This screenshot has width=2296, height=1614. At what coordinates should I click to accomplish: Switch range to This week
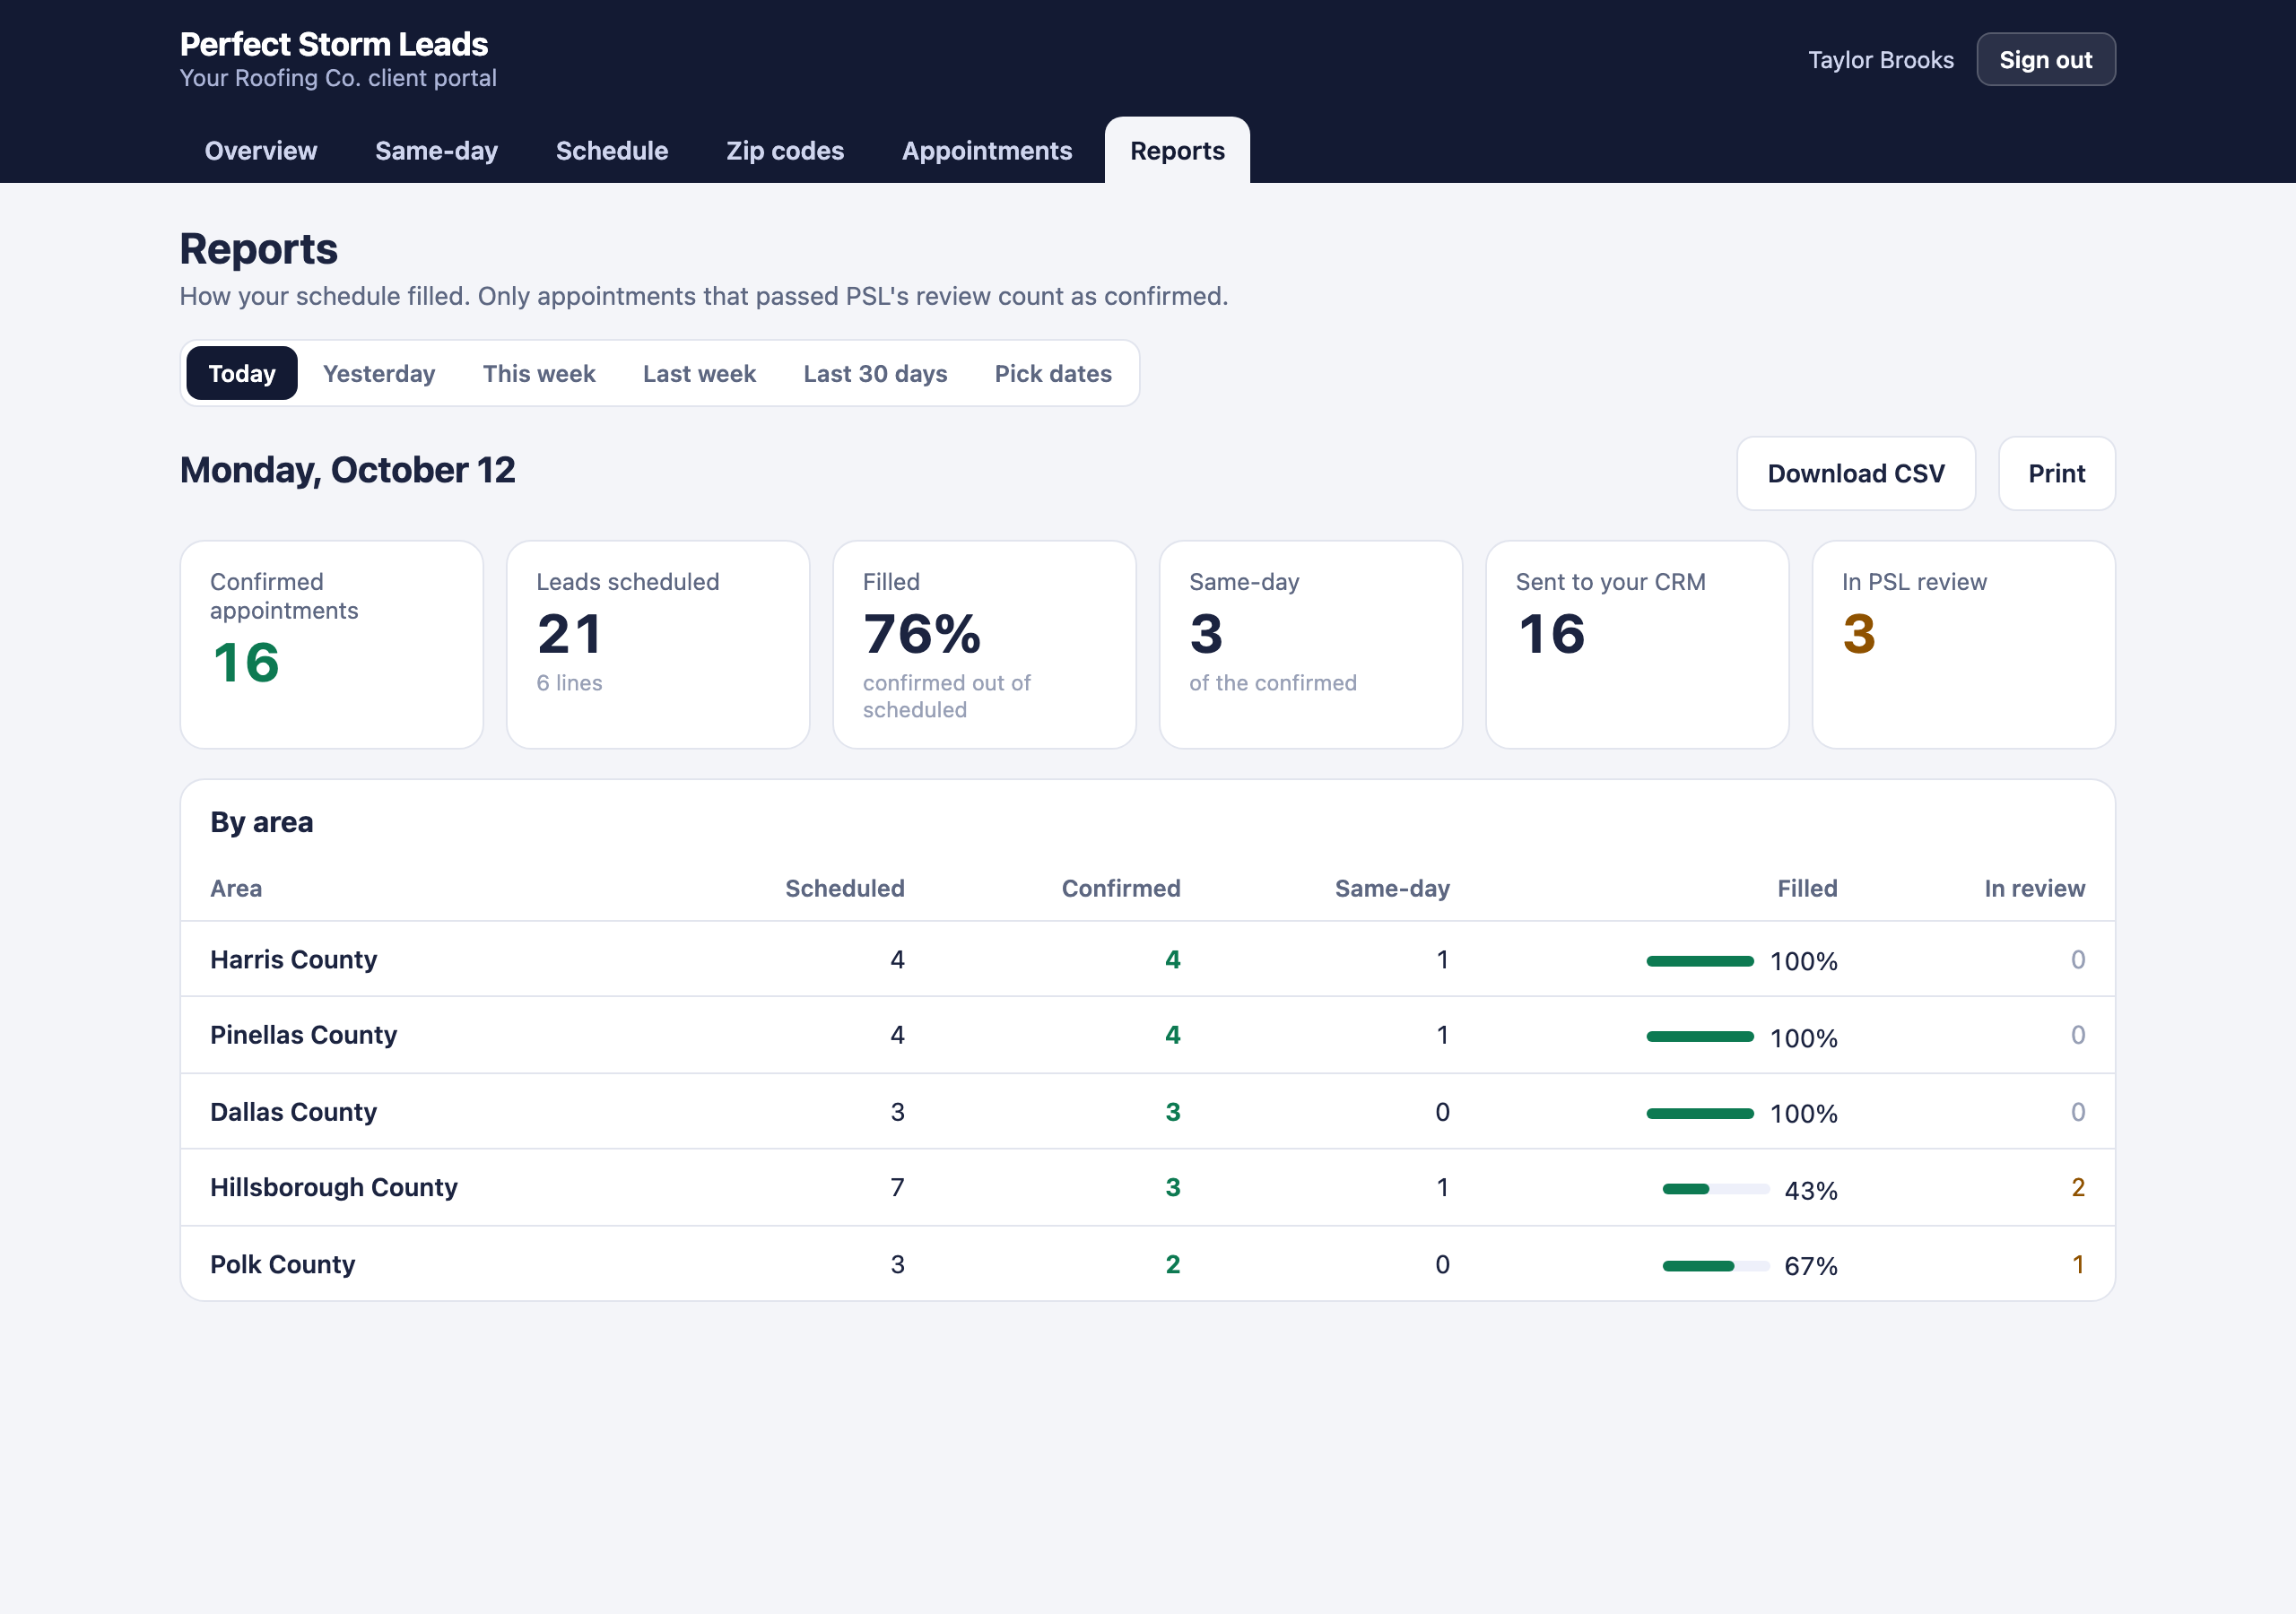click(x=539, y=374)
